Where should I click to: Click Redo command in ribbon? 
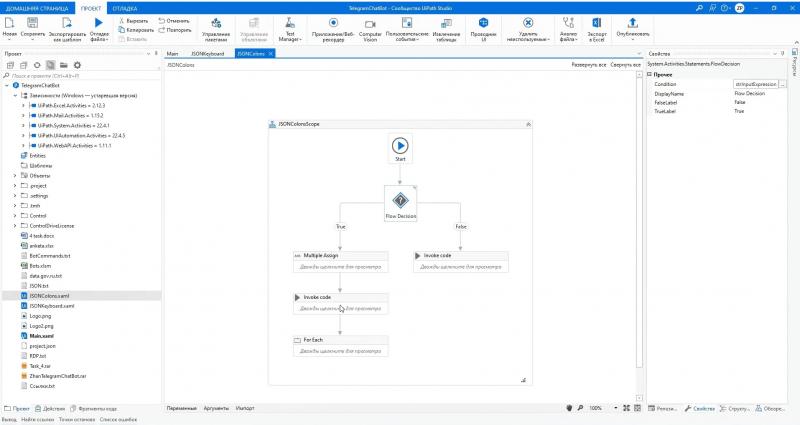(175, 30)
